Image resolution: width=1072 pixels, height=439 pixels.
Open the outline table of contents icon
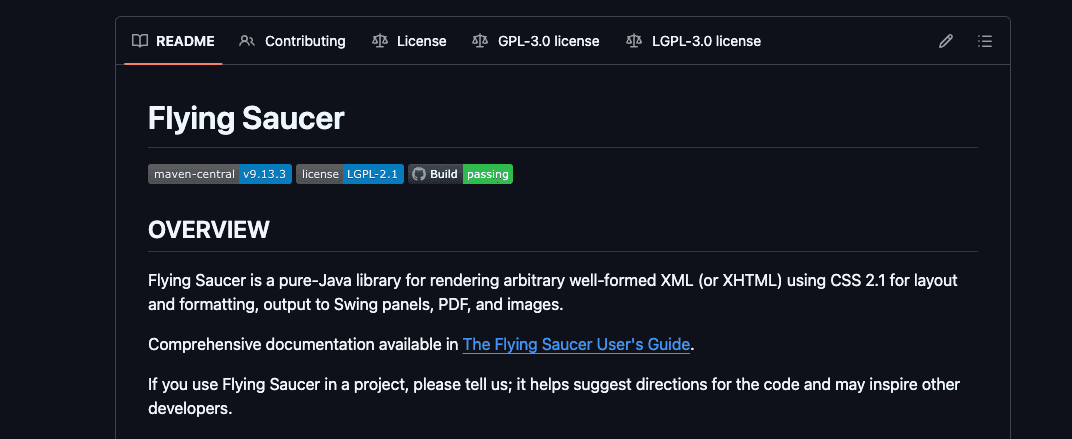coord(984,41)
